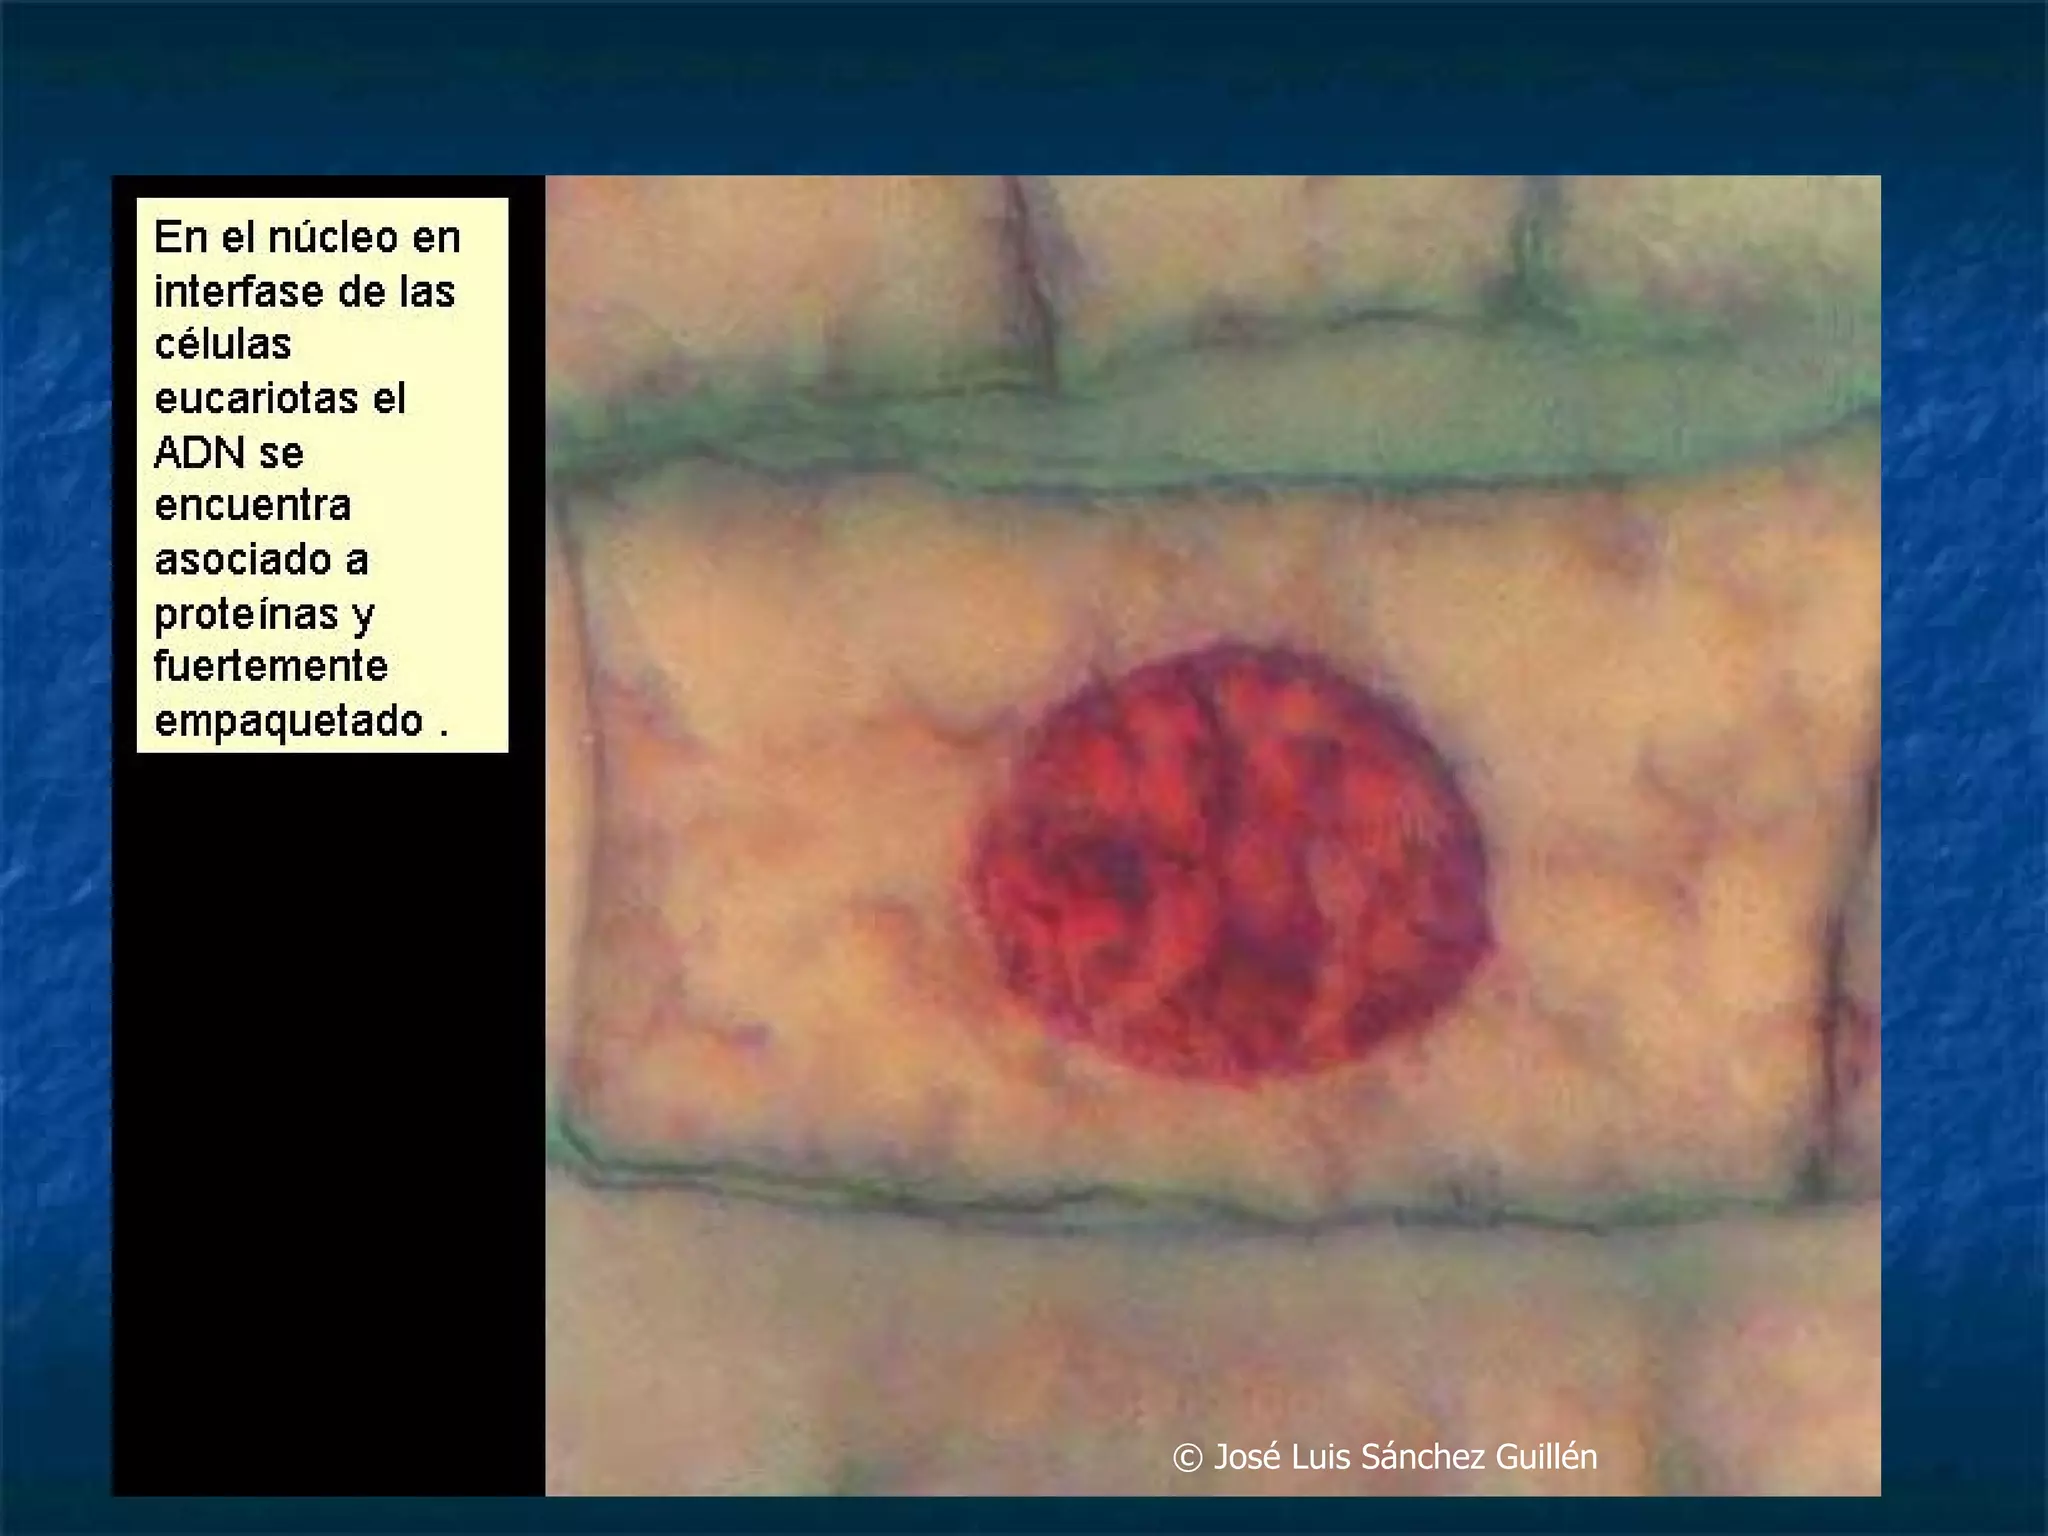Click the word "ADN" in text box
Screen dimensions: 2048x1536
199,453
